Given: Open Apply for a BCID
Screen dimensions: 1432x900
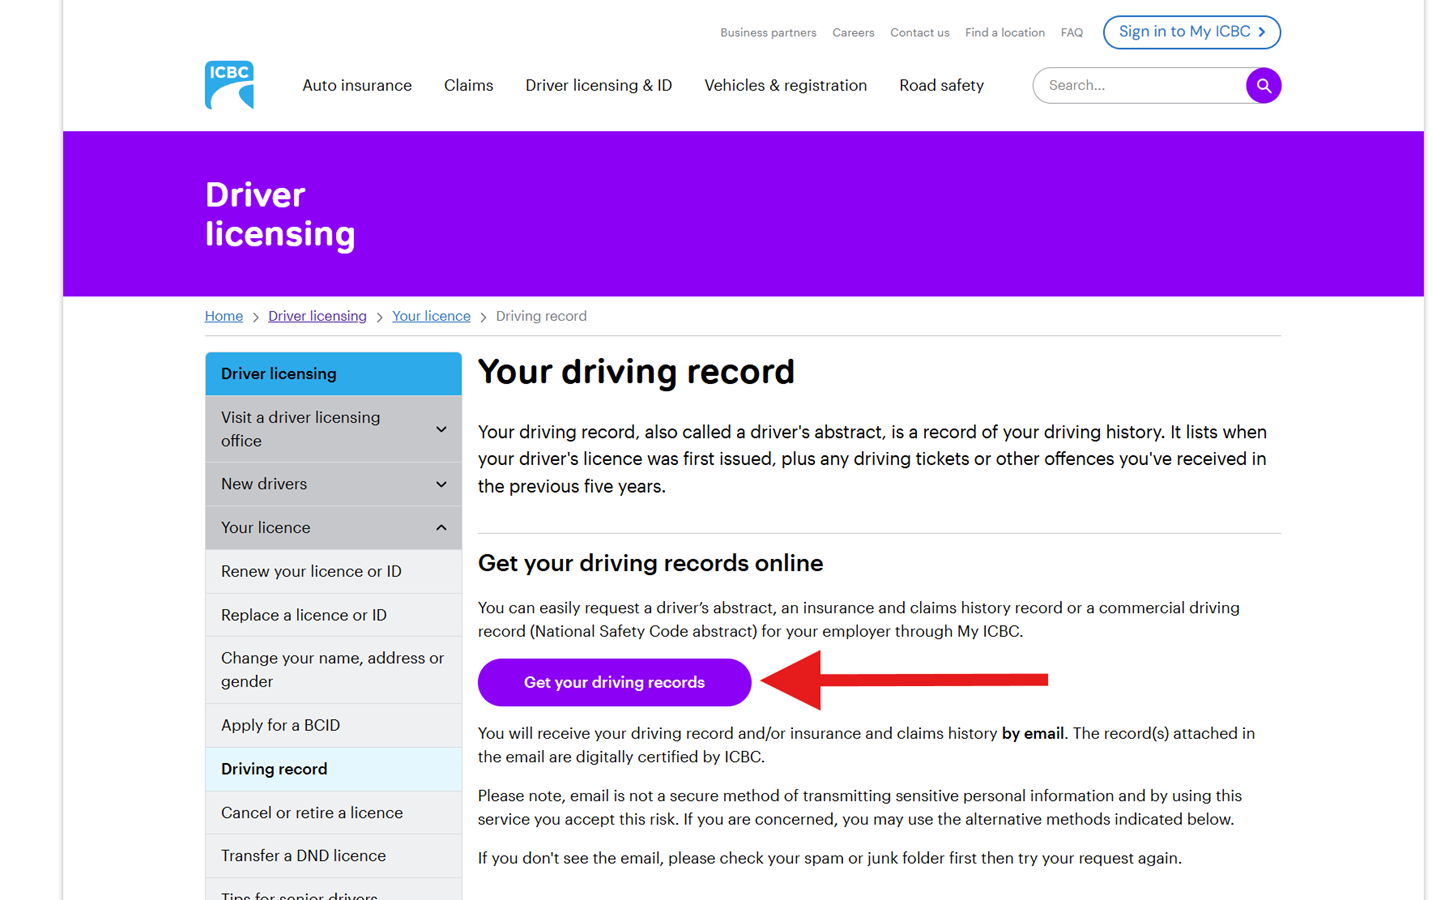Looking at the screenshot, I should pyautogui.click(x=333, y=726).
